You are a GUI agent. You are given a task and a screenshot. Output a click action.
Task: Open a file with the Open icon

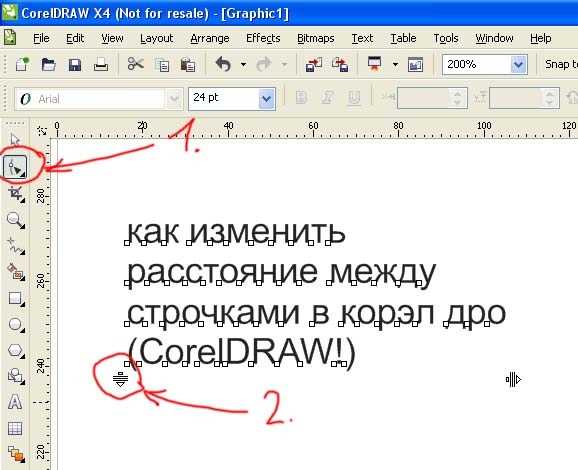(48, 65)
